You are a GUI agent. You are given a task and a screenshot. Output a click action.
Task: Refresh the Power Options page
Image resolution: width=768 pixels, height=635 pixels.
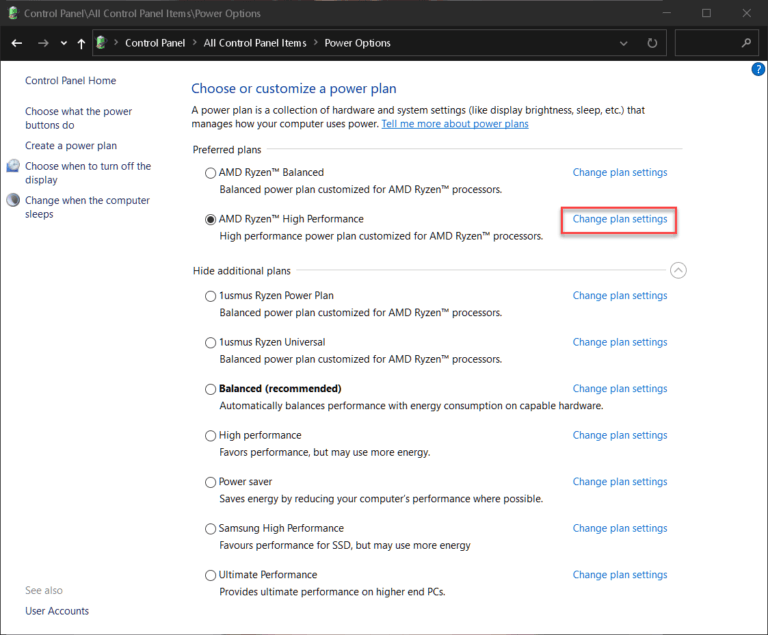pyautogui.click(x=652, y=43)
